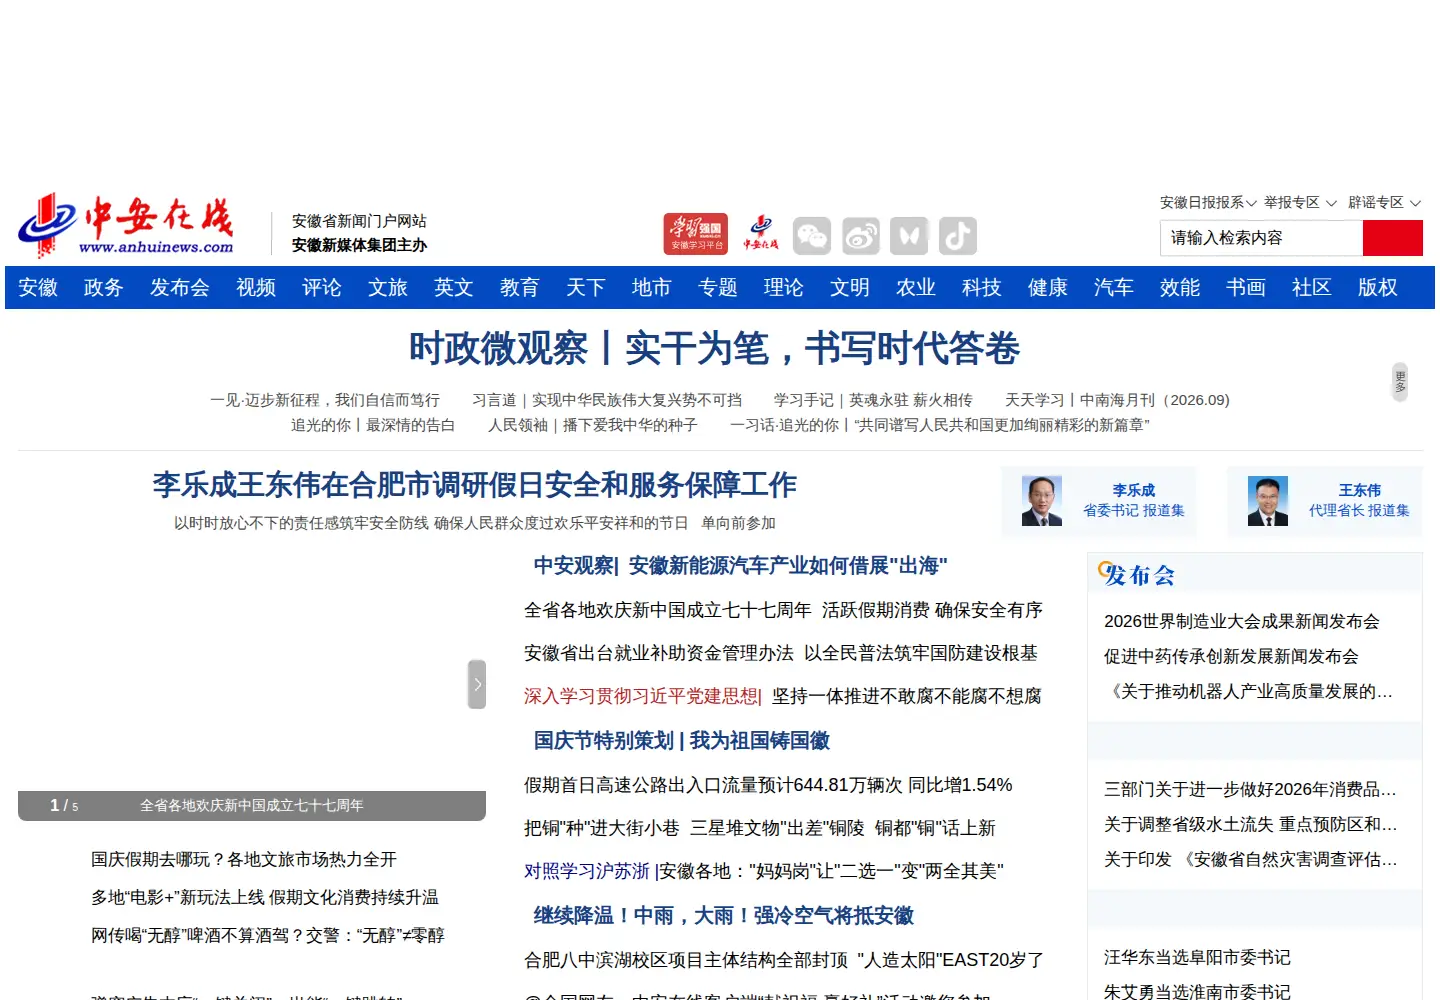Open 对照学习沪苏浙 link

pos(587,871)
